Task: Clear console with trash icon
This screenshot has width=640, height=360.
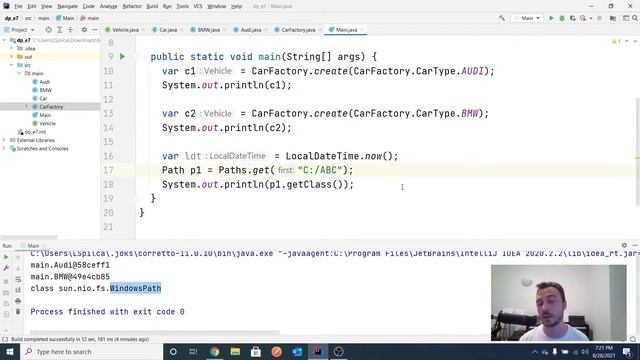Action: (x=18, y=311)
